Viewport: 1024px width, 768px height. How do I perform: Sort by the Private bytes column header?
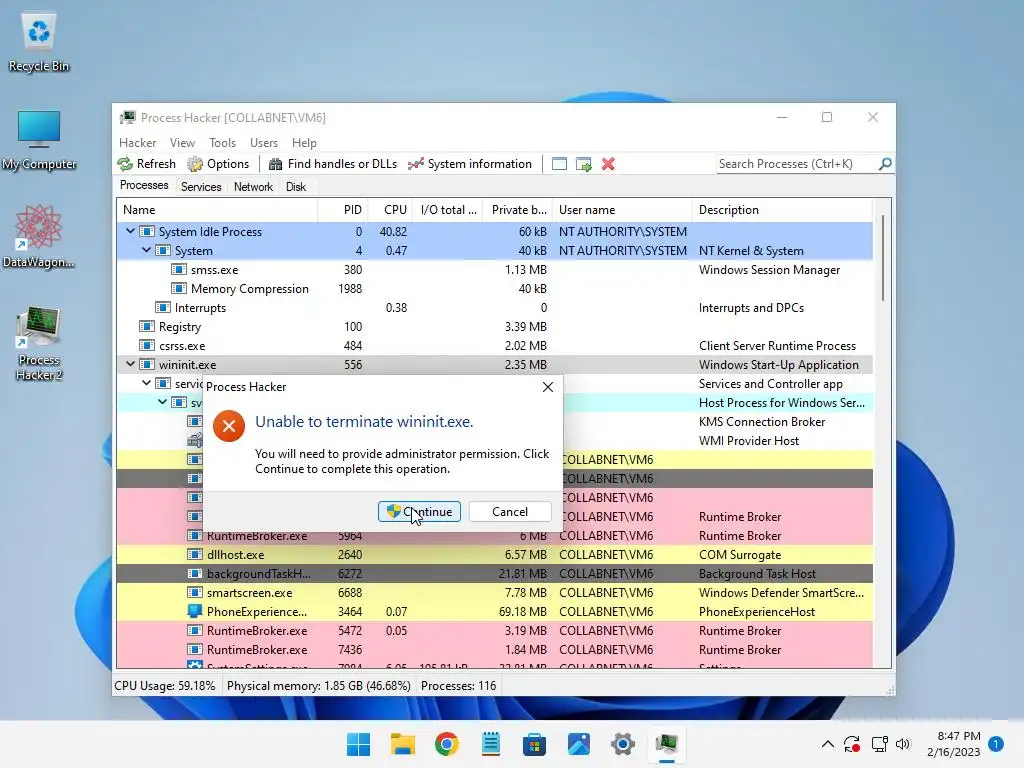[x=518, y=210]
